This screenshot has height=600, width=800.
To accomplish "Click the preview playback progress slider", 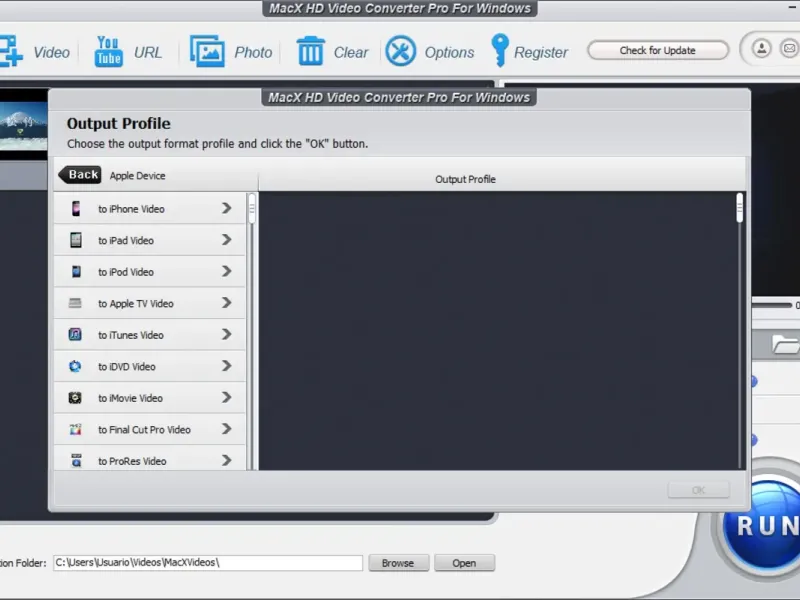I will coord(772,305).
